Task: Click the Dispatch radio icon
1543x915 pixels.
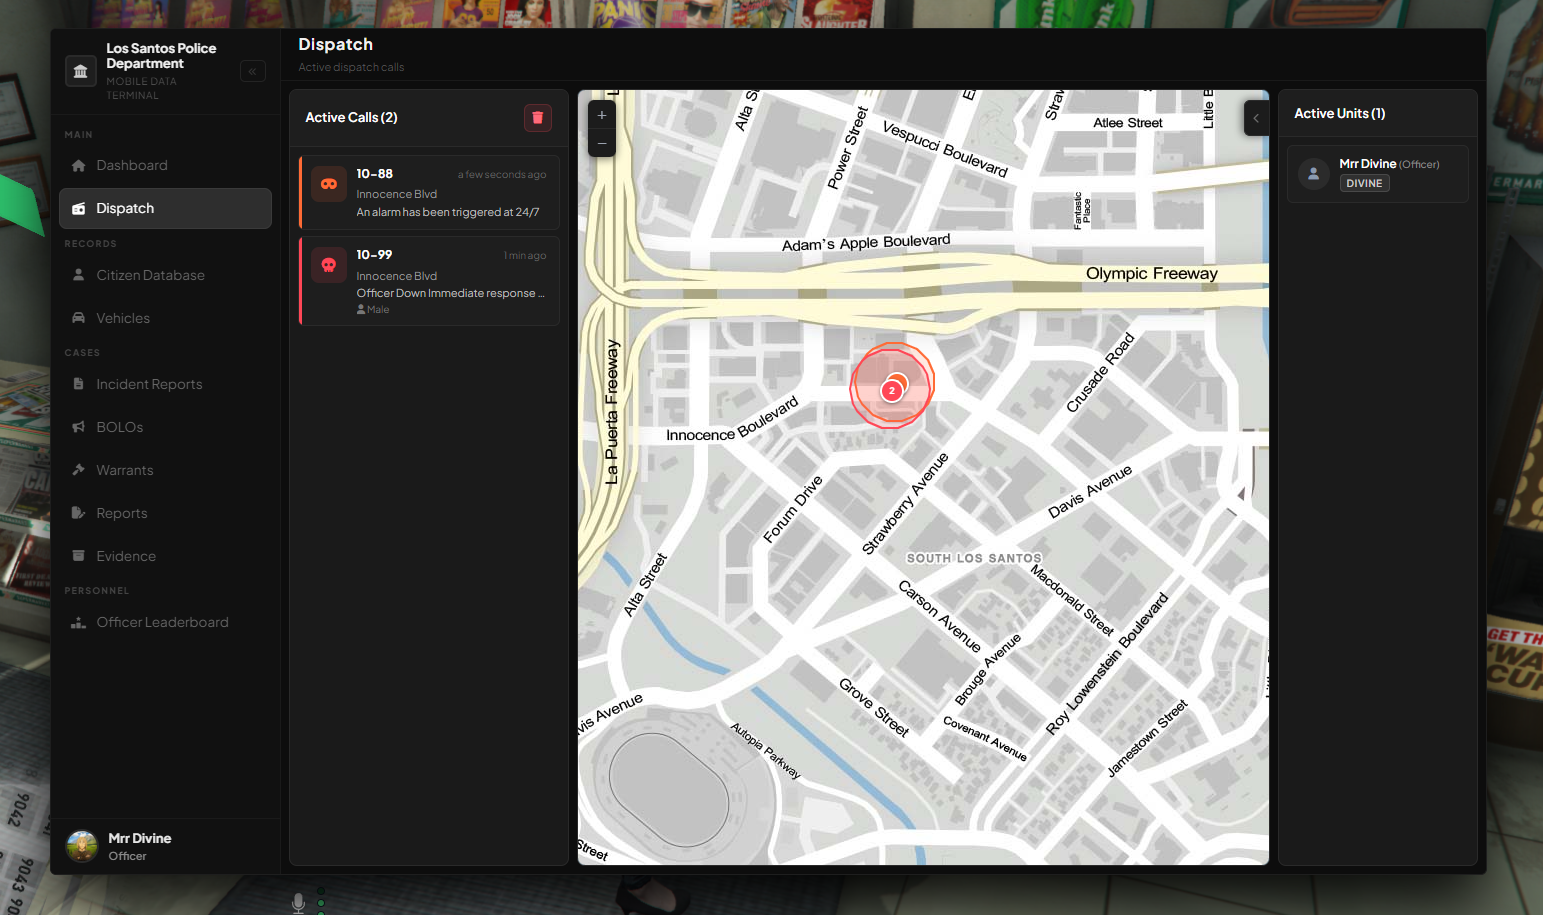Action: click(78, 208)
